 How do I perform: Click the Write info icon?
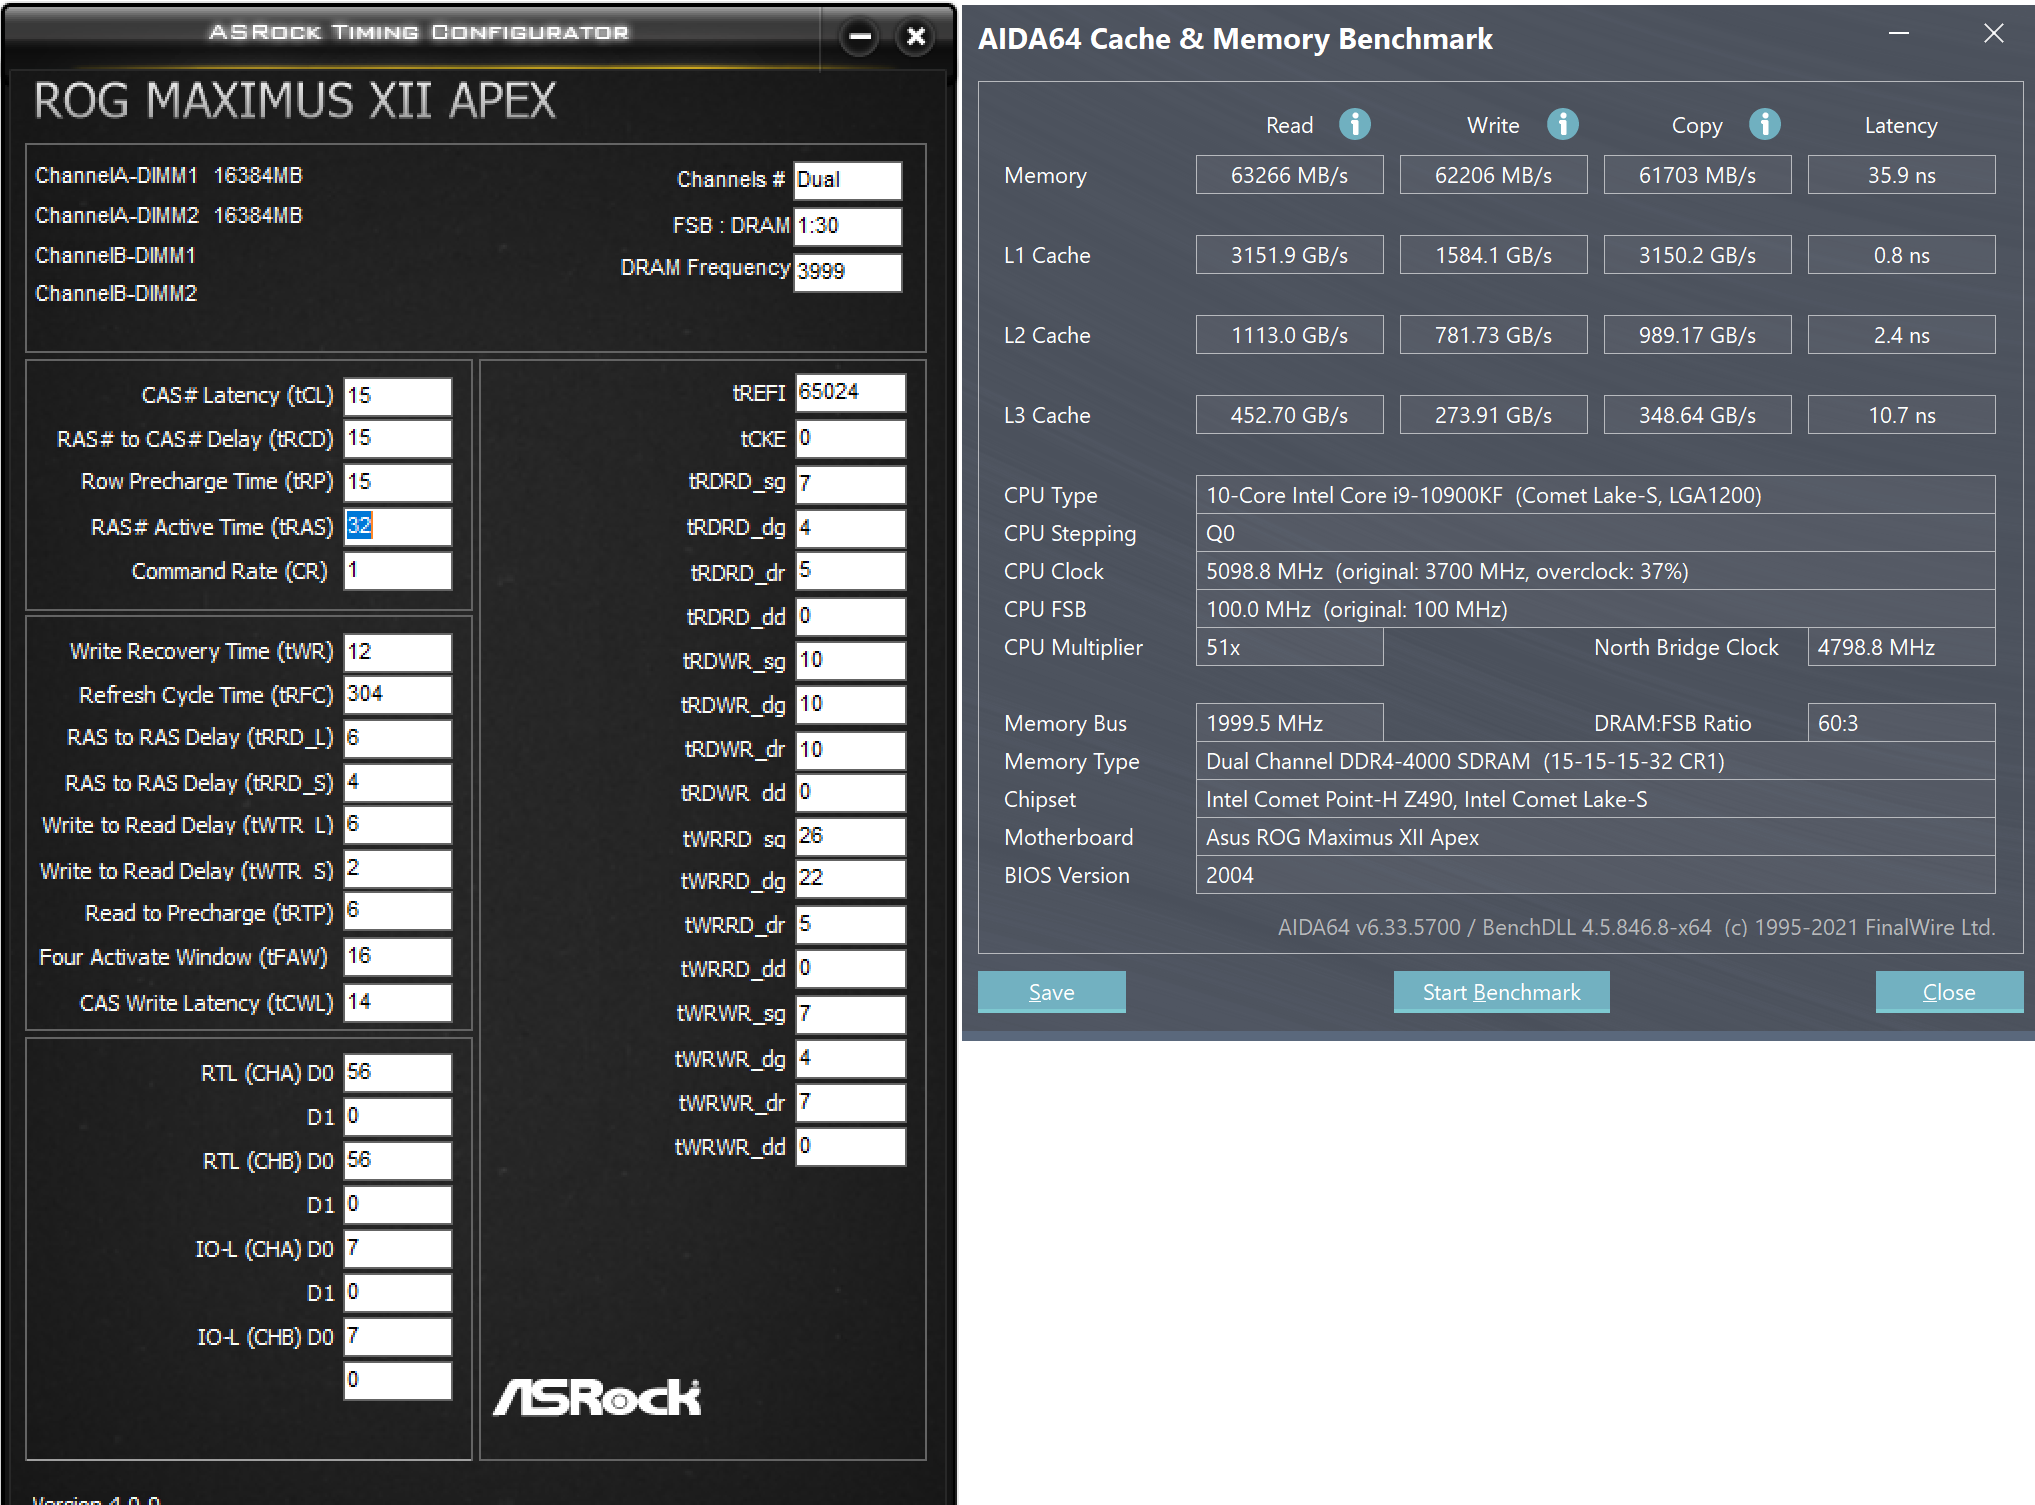click(x=1562, y=125)
